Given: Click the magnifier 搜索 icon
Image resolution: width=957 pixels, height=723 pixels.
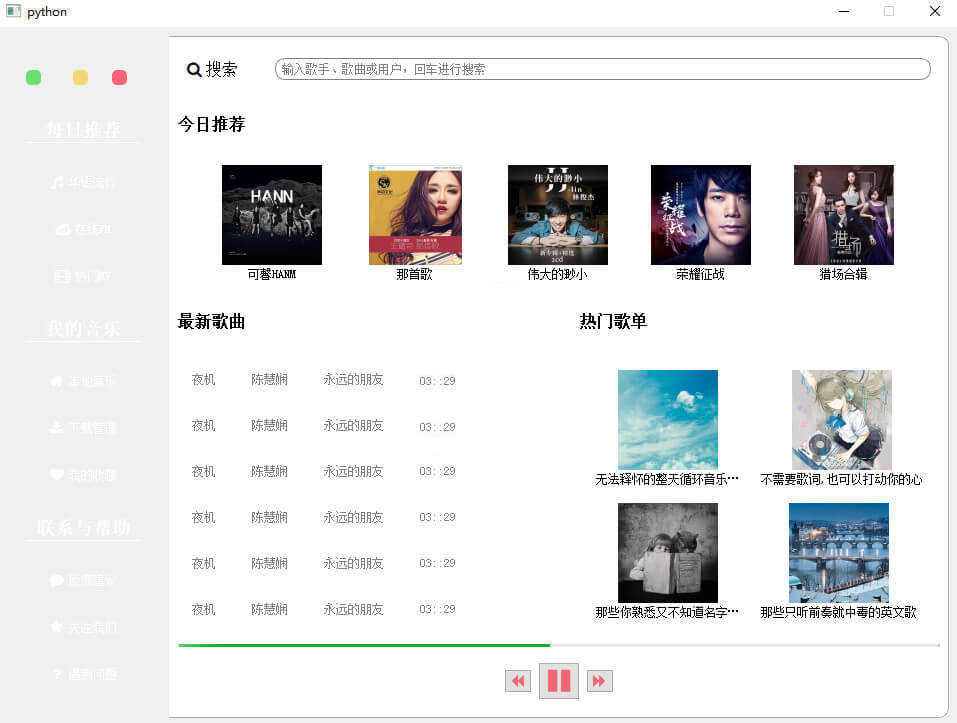Looking at the screenshot, I should coord(194,70).
